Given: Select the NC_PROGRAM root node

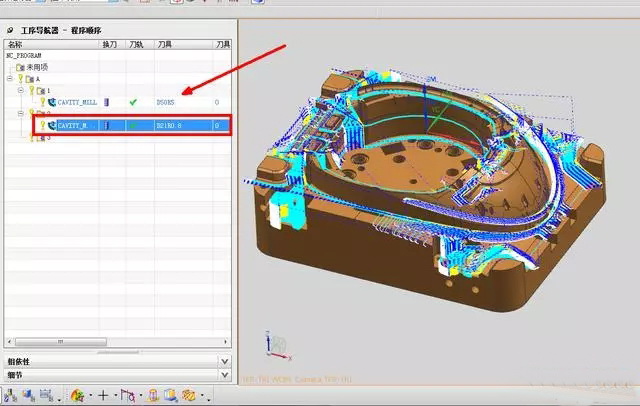Looking at the screenshot, I should coord(24,56).
